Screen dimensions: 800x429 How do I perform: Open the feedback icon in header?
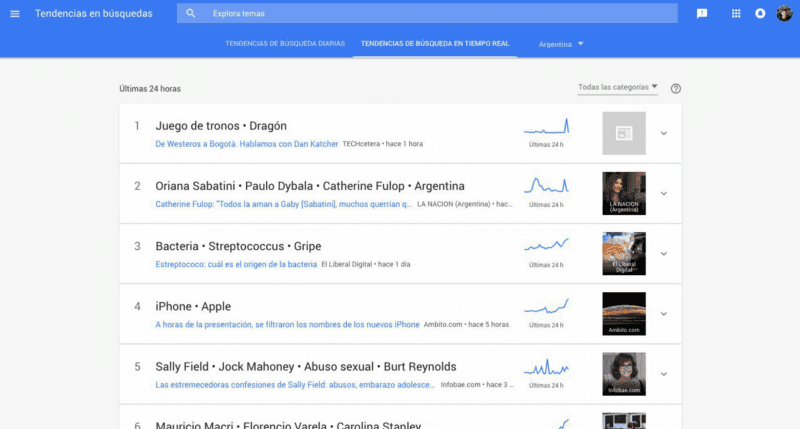[702, 13]
